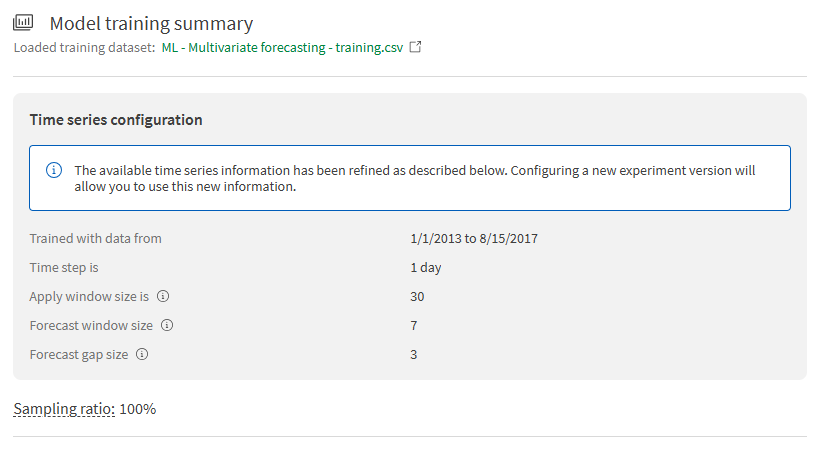Click the info icon next to Forecast window size
This screenshot has height=450, width=822.
(167, 325)
